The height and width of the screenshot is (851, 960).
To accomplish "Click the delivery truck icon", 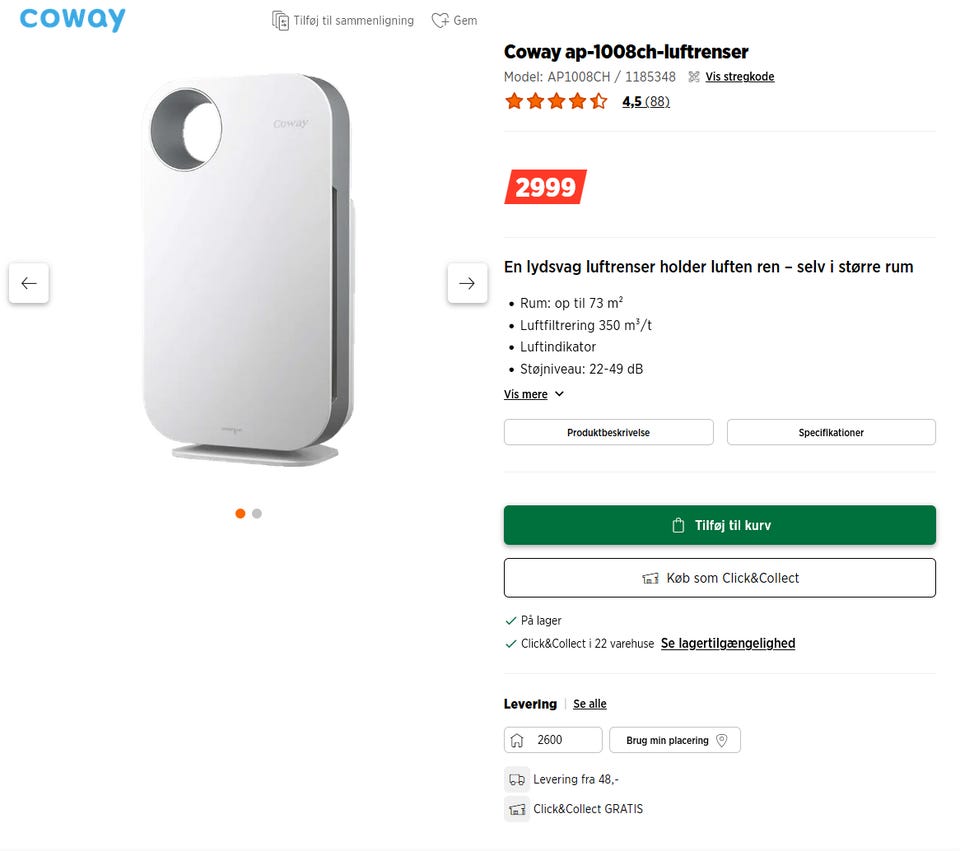I will pyautogui.click(x=517, y=780).
